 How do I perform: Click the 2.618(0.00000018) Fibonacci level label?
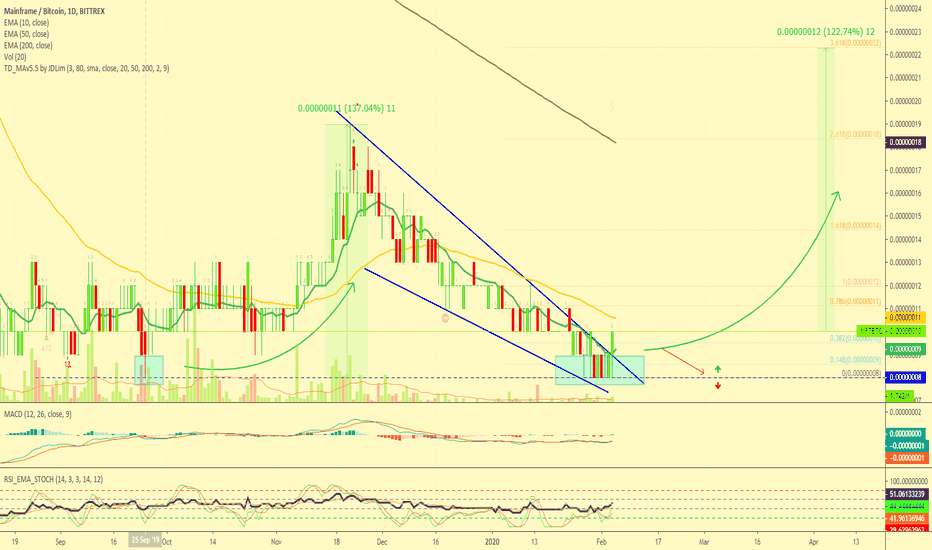[856, 135]
